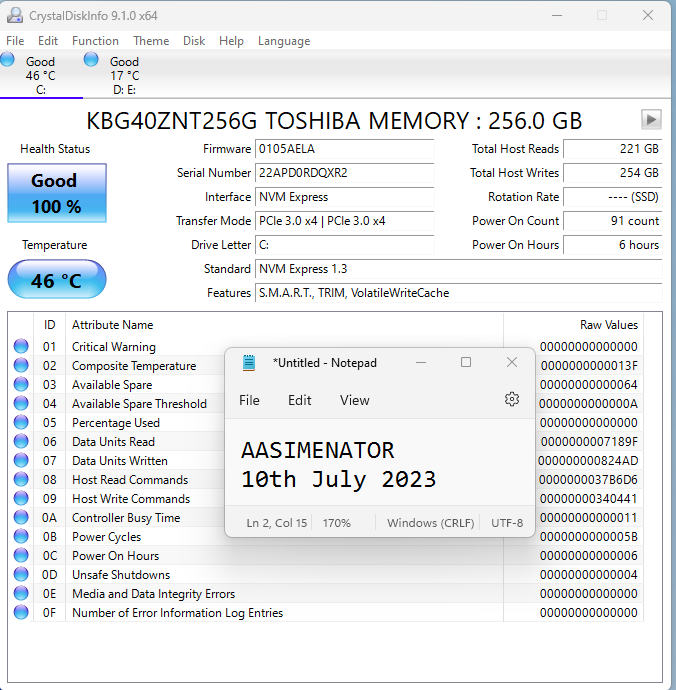Click the Drive Letter field C:

click(345, 245)
